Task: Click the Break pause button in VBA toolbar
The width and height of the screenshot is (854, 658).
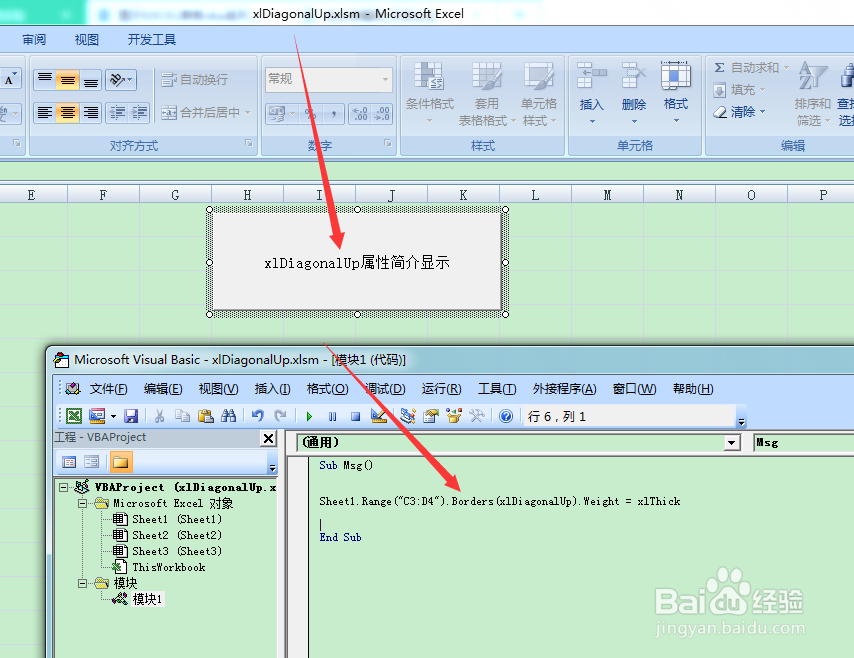Action: click(x=332, y=417)
